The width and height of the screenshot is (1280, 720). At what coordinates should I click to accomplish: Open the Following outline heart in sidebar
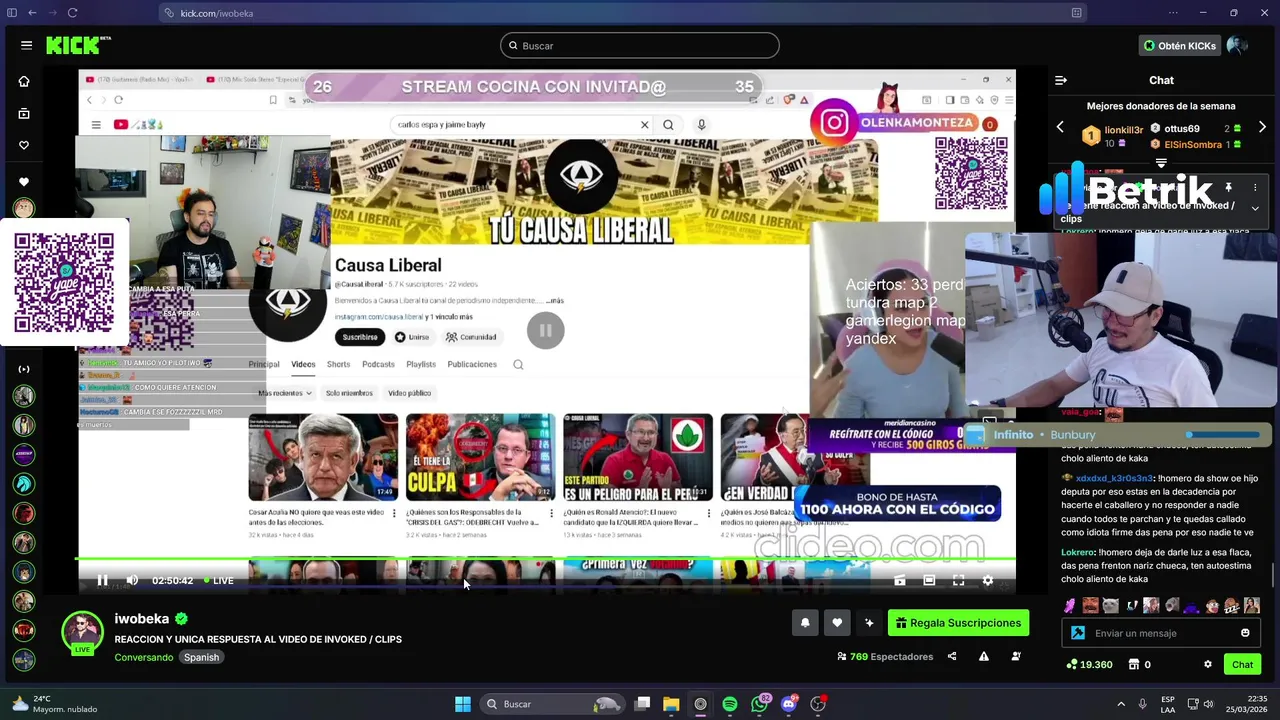click(x=24, y=145)
